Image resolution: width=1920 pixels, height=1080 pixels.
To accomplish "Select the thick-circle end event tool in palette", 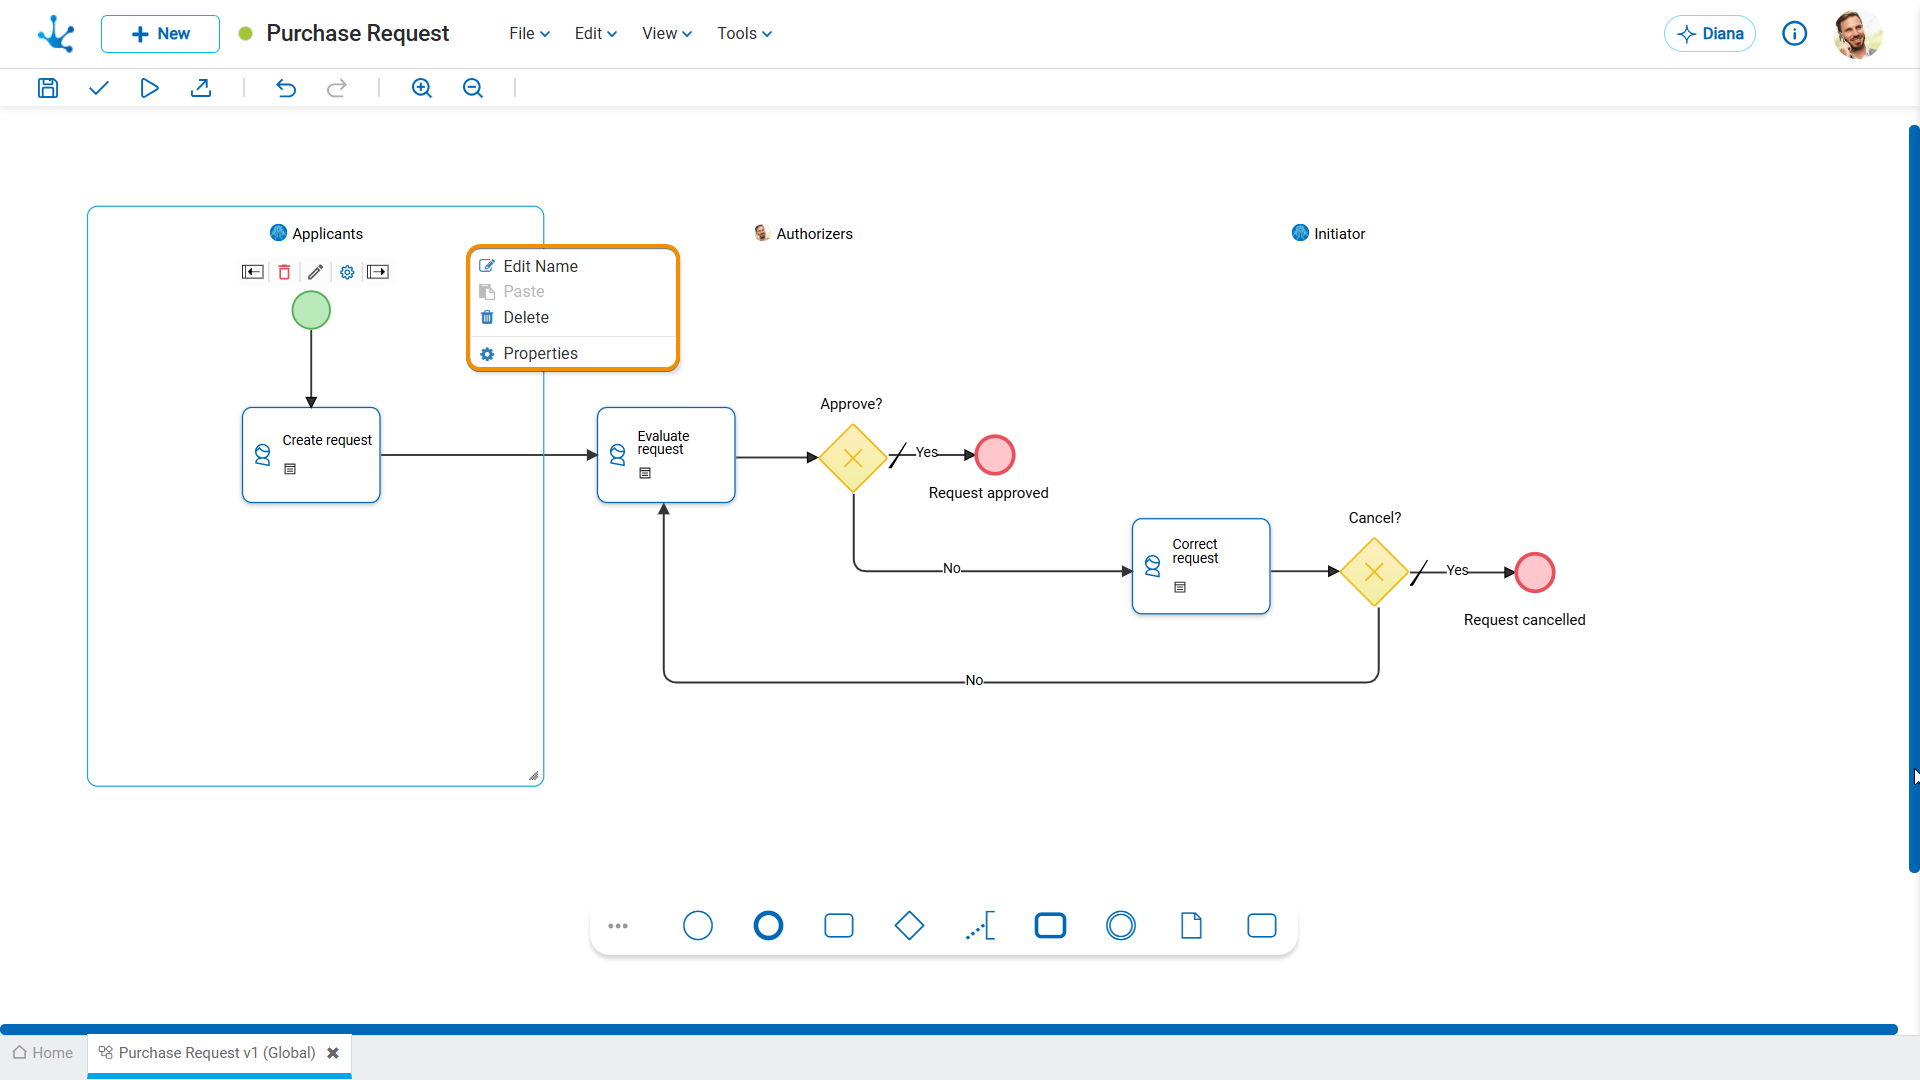I will 768,926.
